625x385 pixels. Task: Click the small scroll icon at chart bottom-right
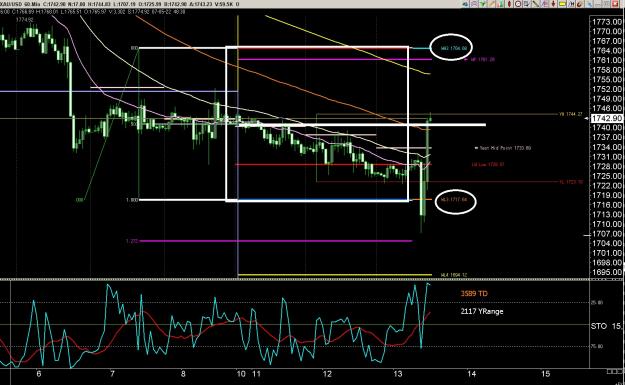click(x=615, y=371)
